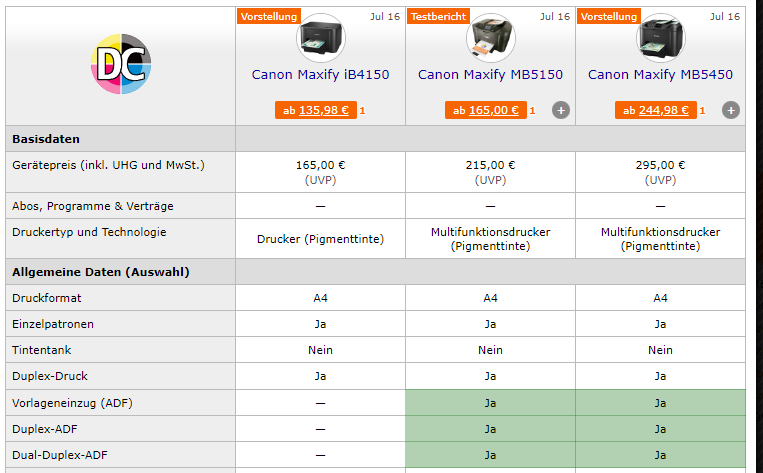Image resolution: width=763 pixels, height=473 pixels.
Task: Open Canon Maxify MB5150 printer thumbnail
Action: 490,38
